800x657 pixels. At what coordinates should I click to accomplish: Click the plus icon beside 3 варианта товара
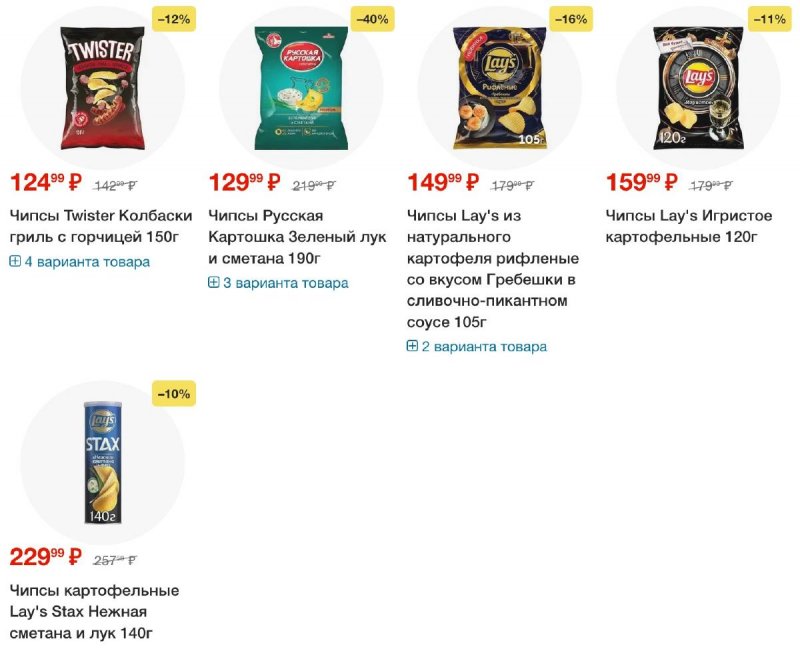pyautogui.click(x=214, y=283)
